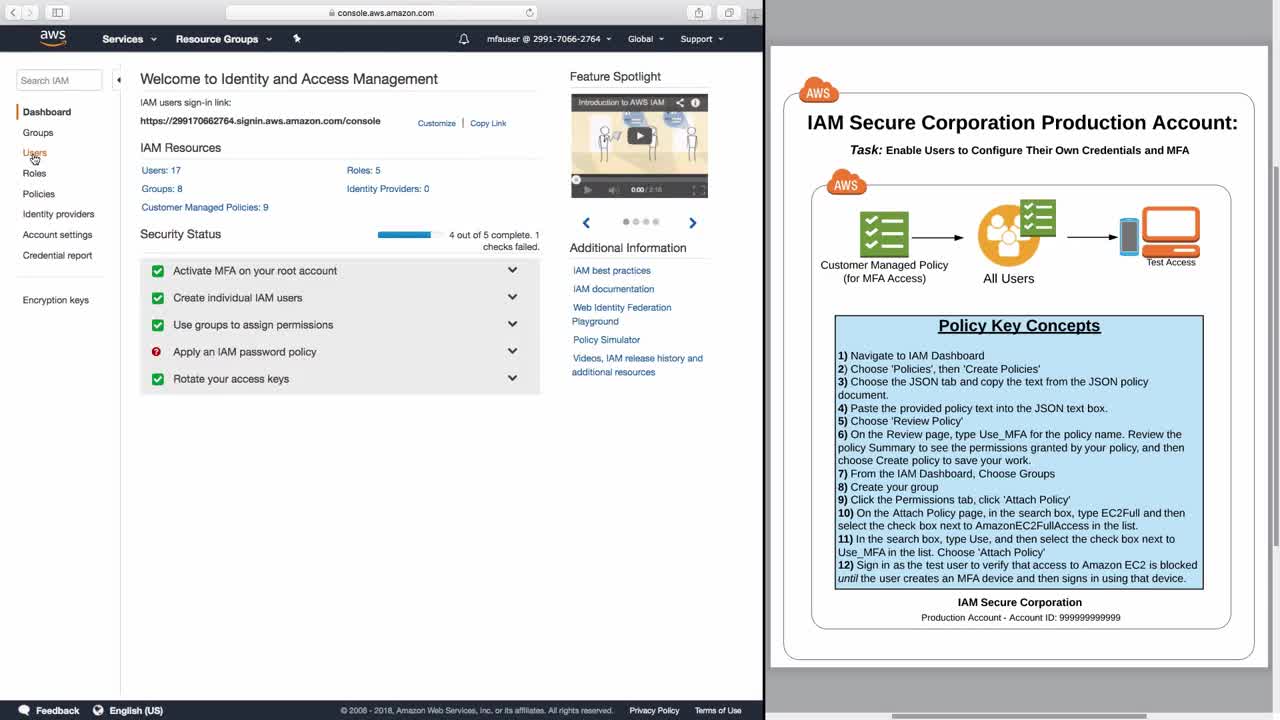
Task: Click the Feature Spotlight carousel dots
Action: coord(641,222)
